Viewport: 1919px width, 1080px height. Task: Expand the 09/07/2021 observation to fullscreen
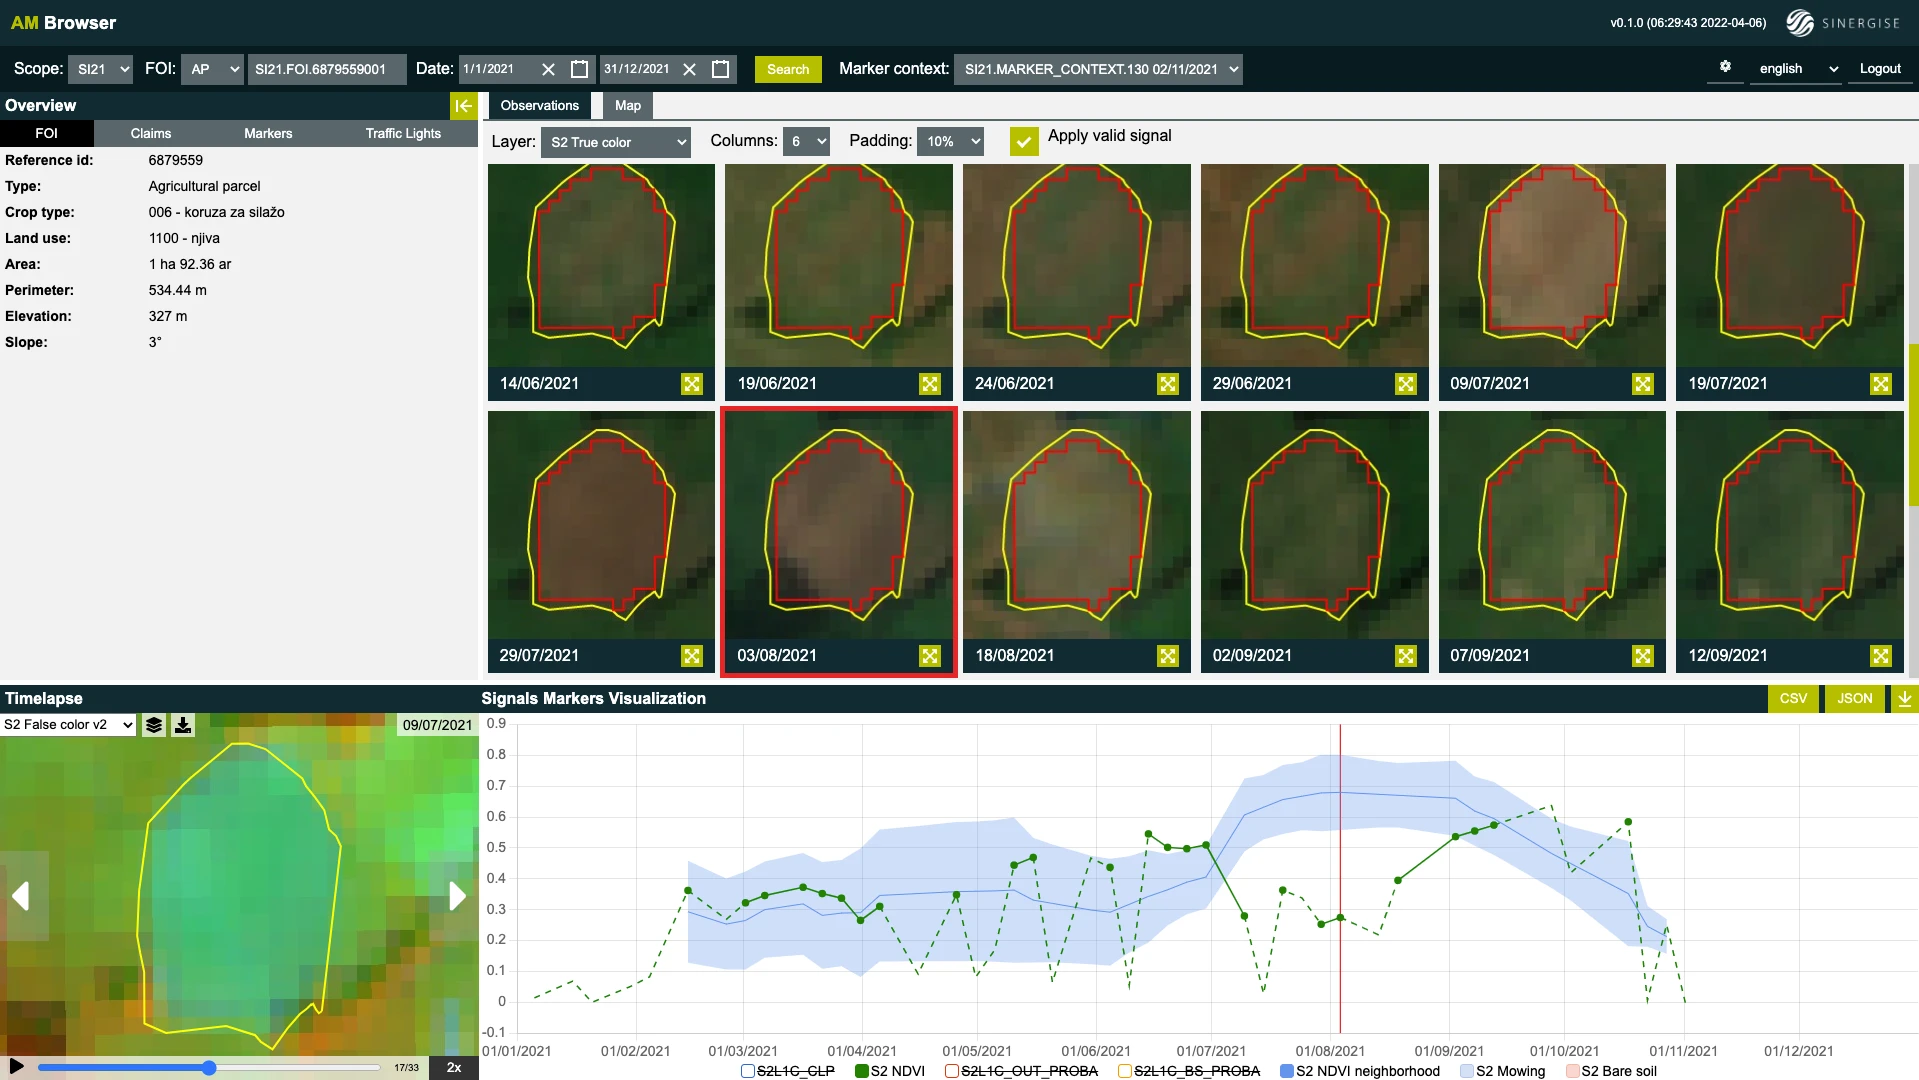(1642, 384)
